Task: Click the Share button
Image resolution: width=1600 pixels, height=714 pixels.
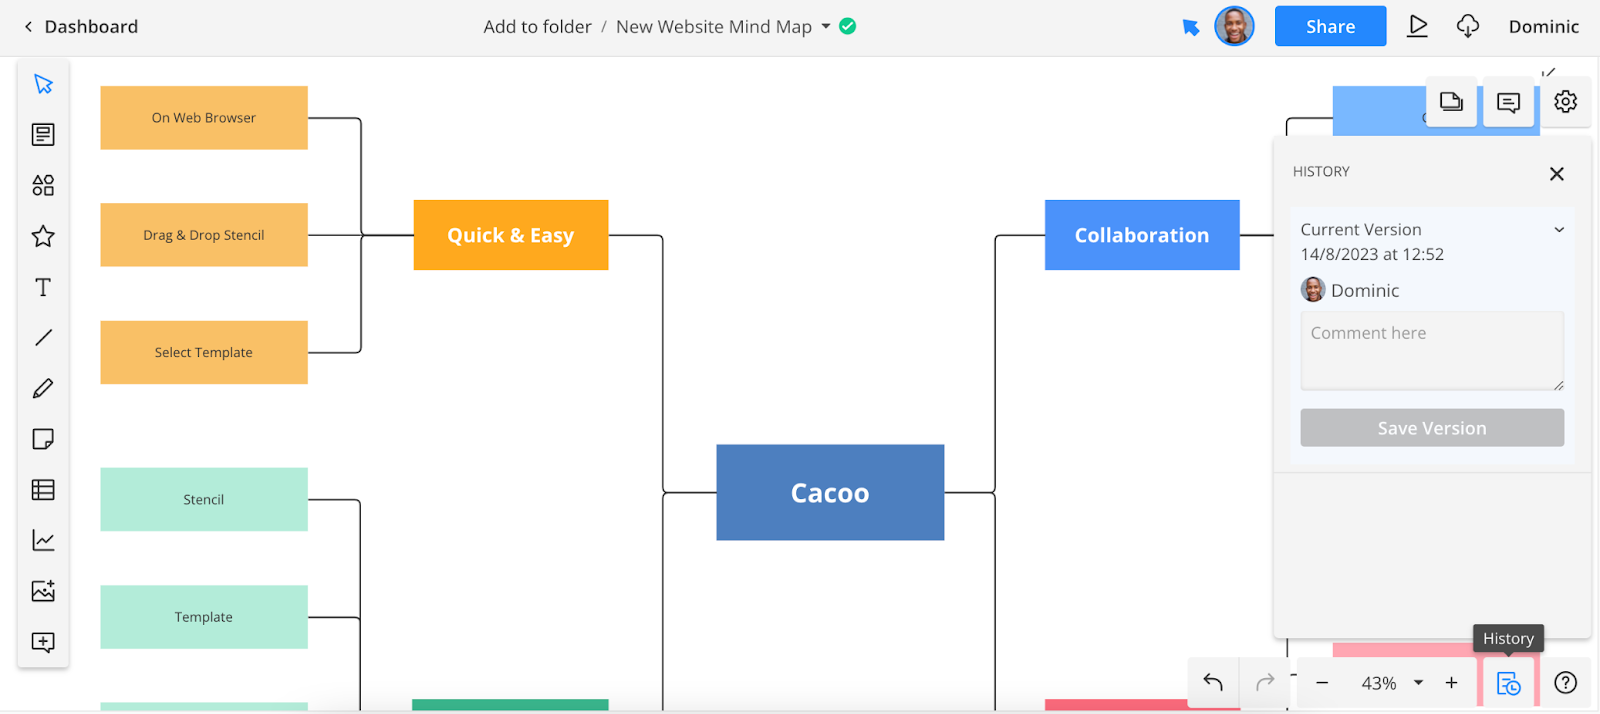Action: (x=1331, y=26)
